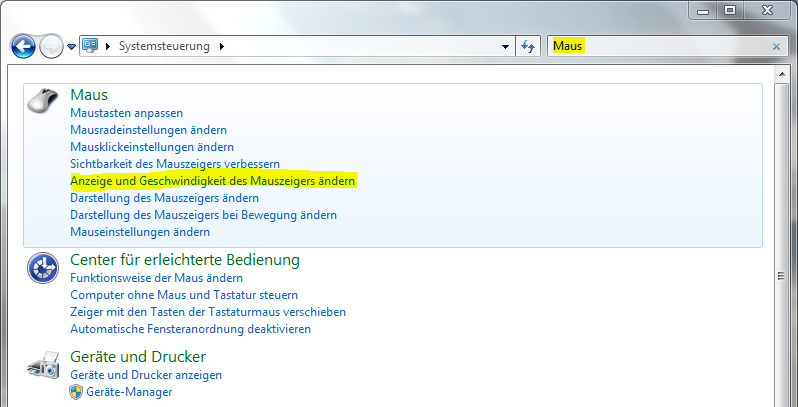Click the refresh button next to address bar

(529, 46)
